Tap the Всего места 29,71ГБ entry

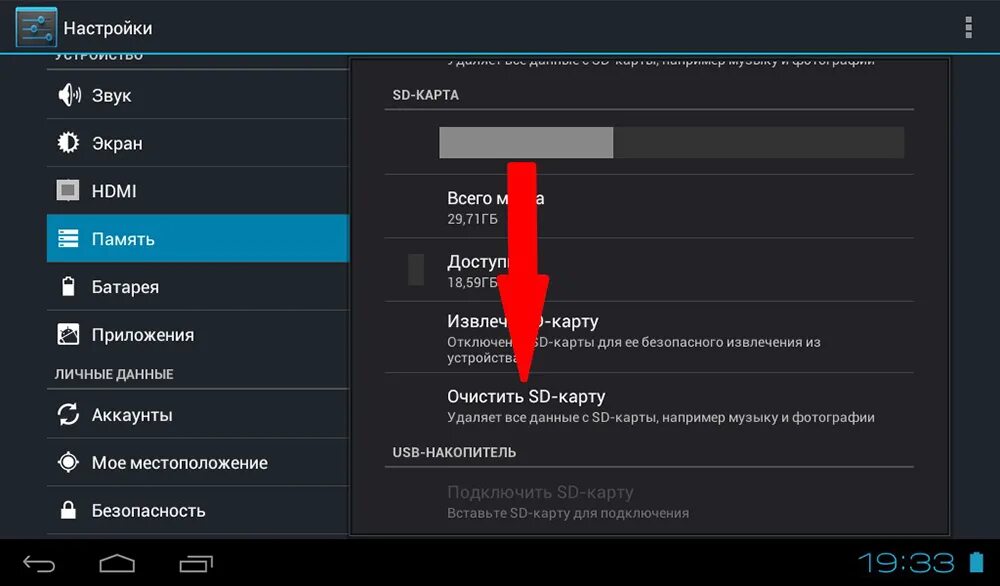click(649, 207)
